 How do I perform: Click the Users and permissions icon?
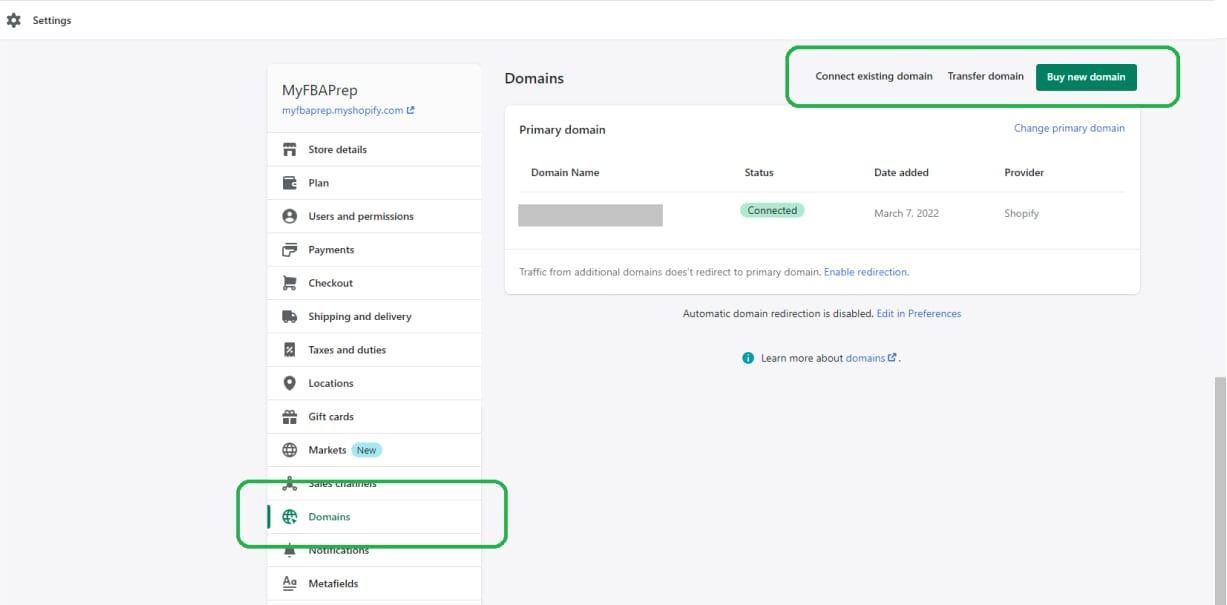(290, 216)
